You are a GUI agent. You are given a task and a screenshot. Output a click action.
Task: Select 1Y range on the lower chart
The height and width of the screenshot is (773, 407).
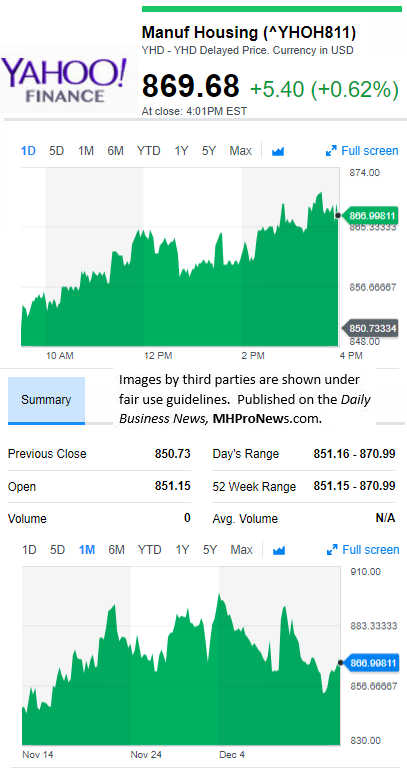[x=182, y=549]
